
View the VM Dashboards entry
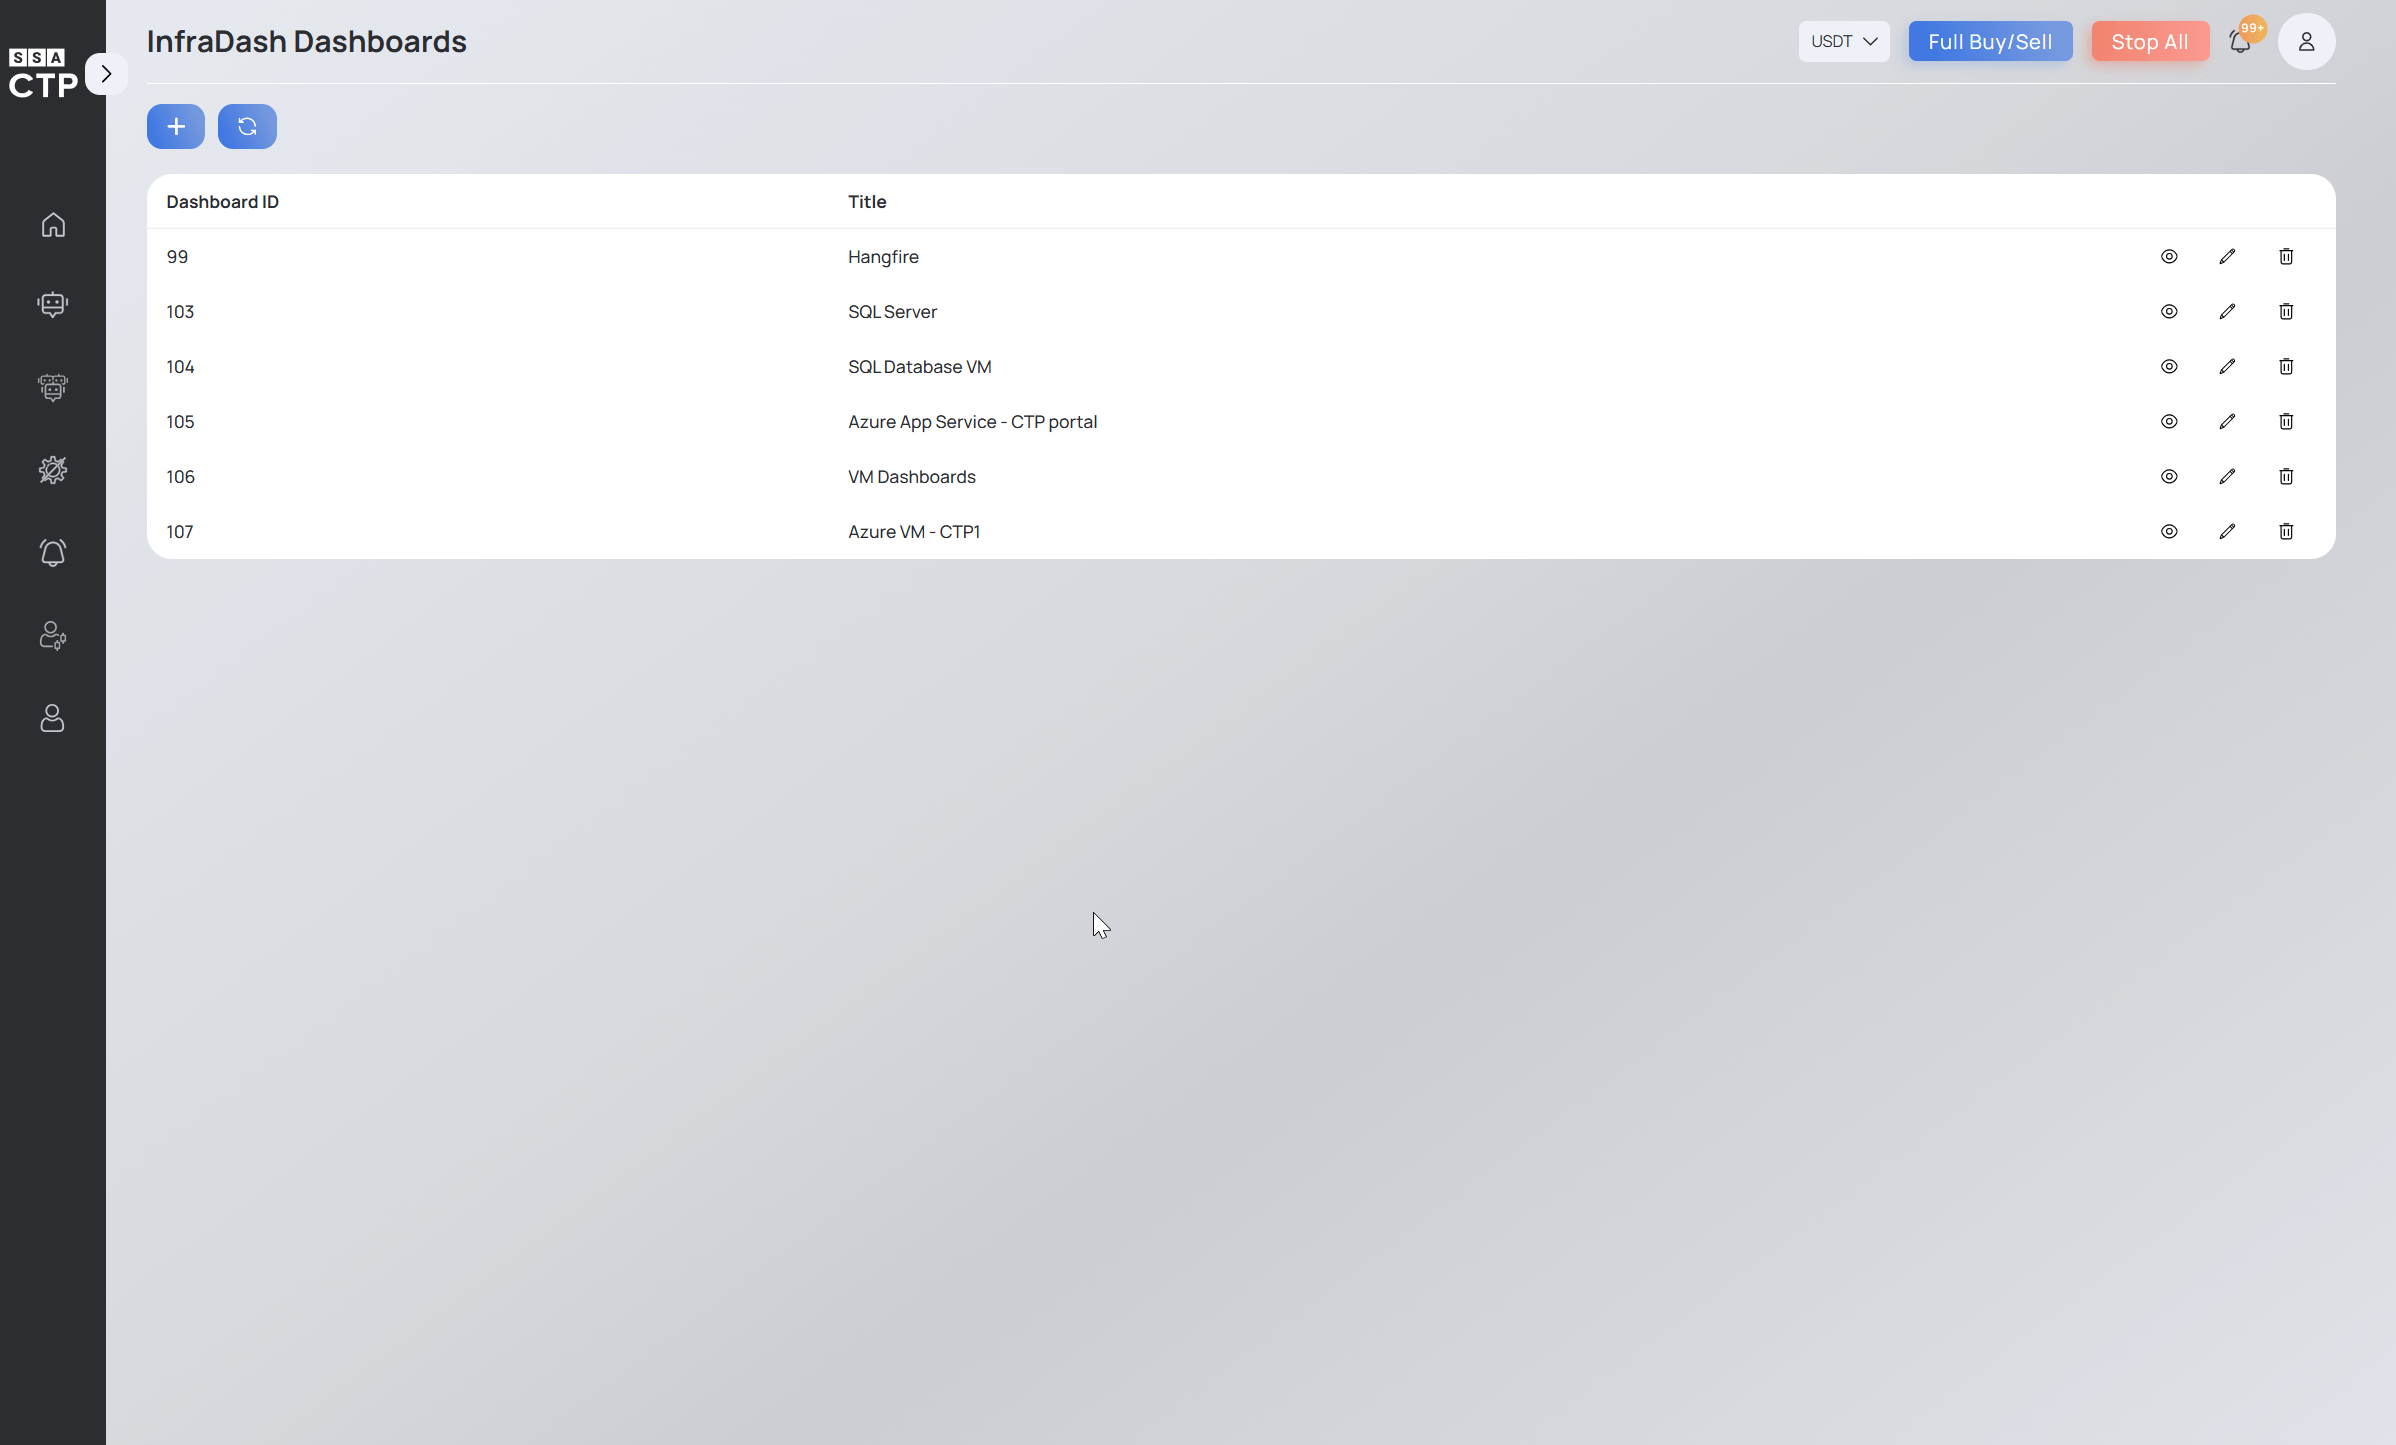[2169, 477]
